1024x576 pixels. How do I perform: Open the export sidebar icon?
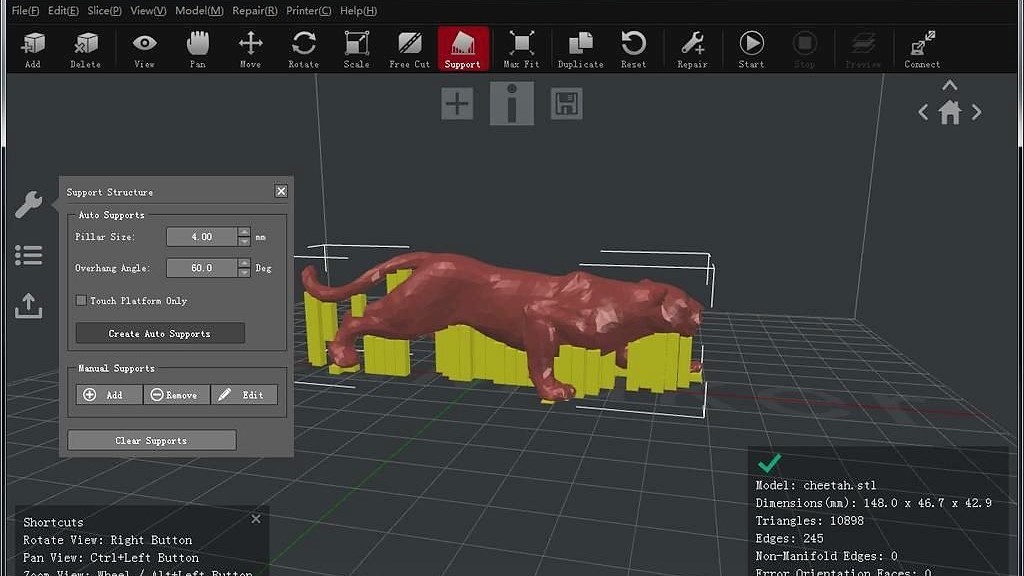[x=29, y=306]
